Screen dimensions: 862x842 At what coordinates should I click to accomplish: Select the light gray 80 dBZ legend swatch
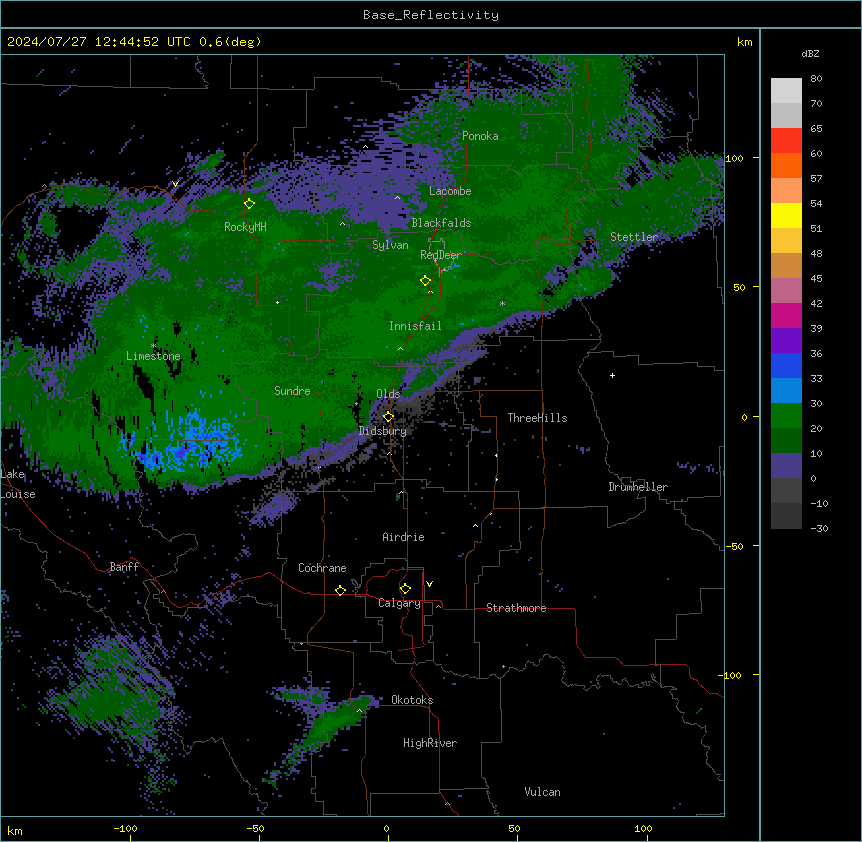(786, 91)
